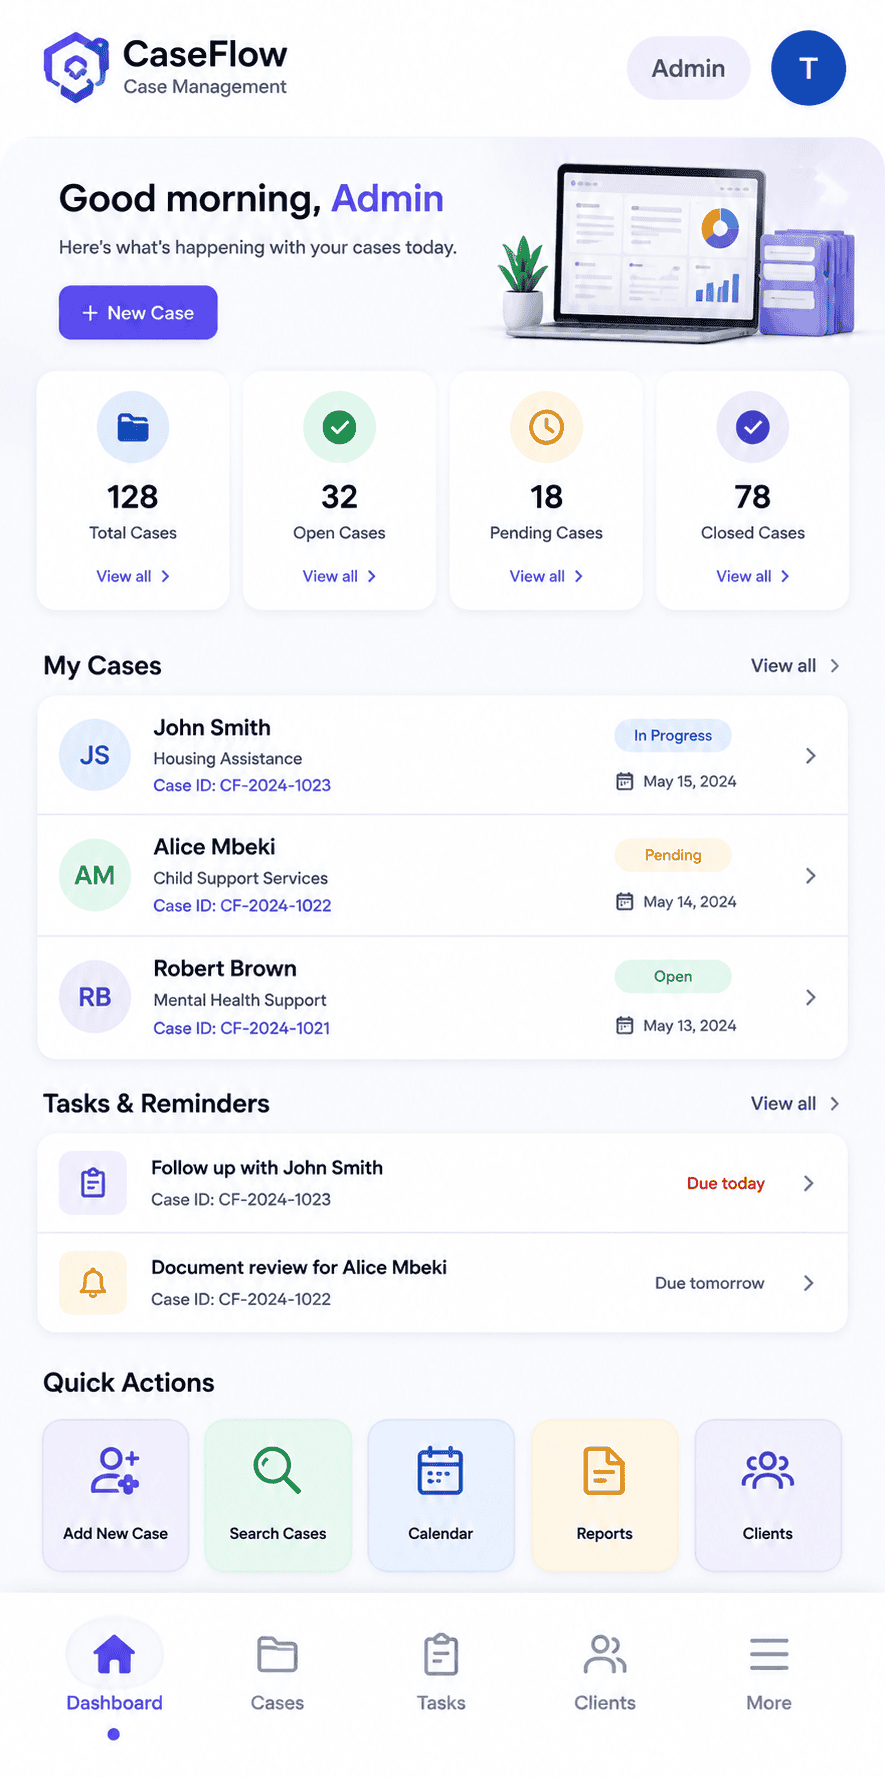
Task: Click the Admin role pill
Action: pos(689,68)
